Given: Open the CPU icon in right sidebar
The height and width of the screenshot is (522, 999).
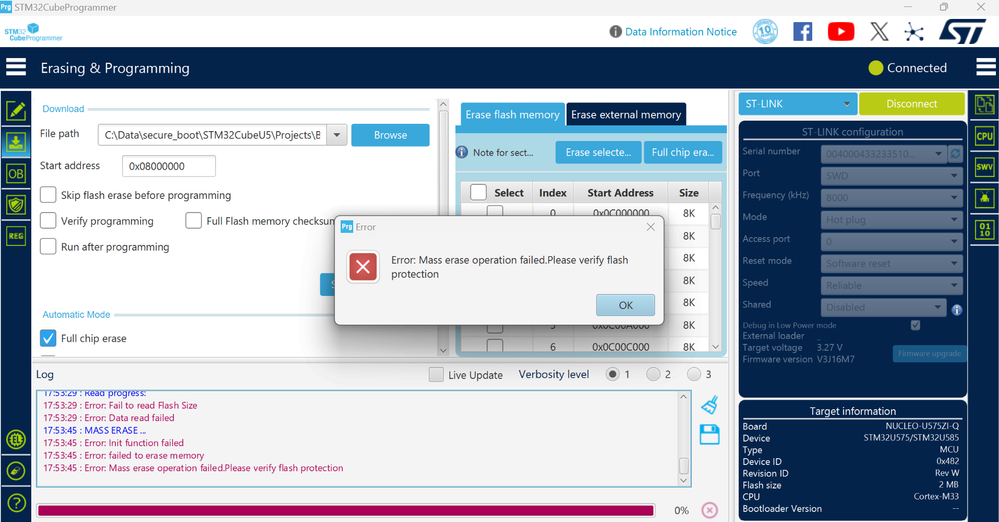Looking at the screenshot, I should point(985,136).
